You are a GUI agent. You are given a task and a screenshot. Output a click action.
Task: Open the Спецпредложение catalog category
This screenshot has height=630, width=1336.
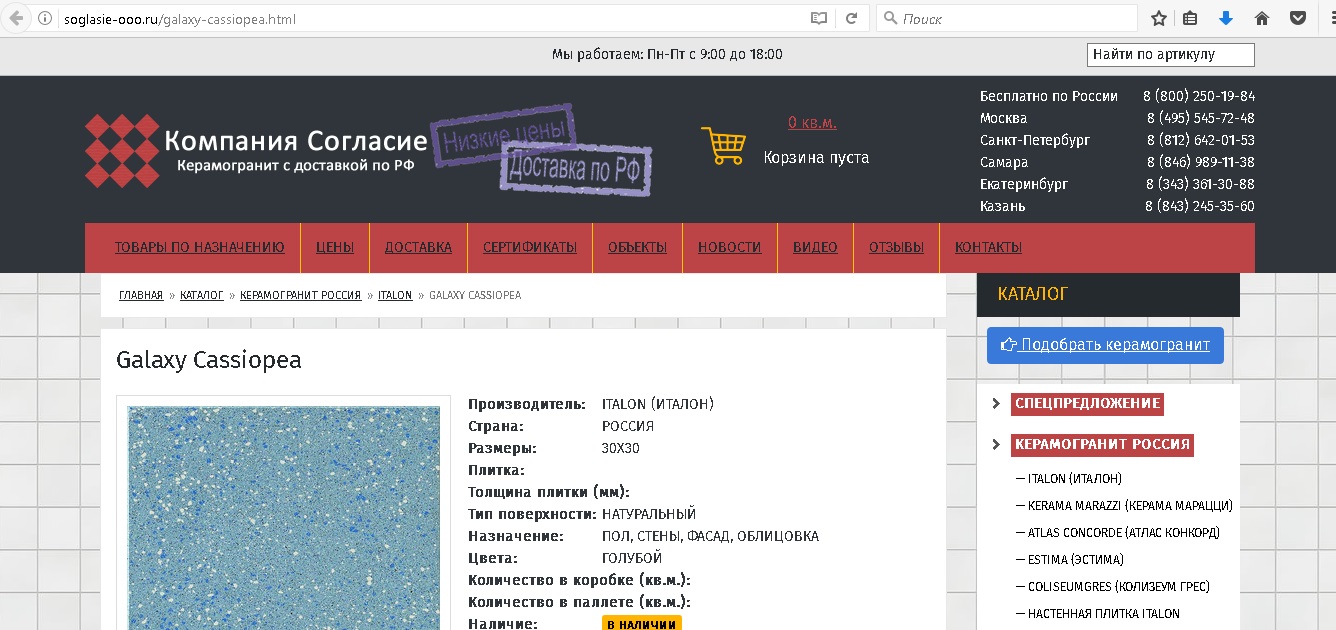click(x=1087, y=404)
